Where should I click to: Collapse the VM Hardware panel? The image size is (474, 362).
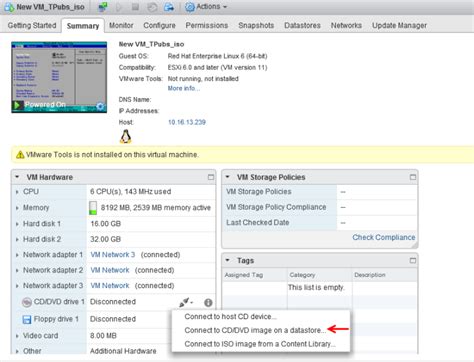[x=17, y=177]
